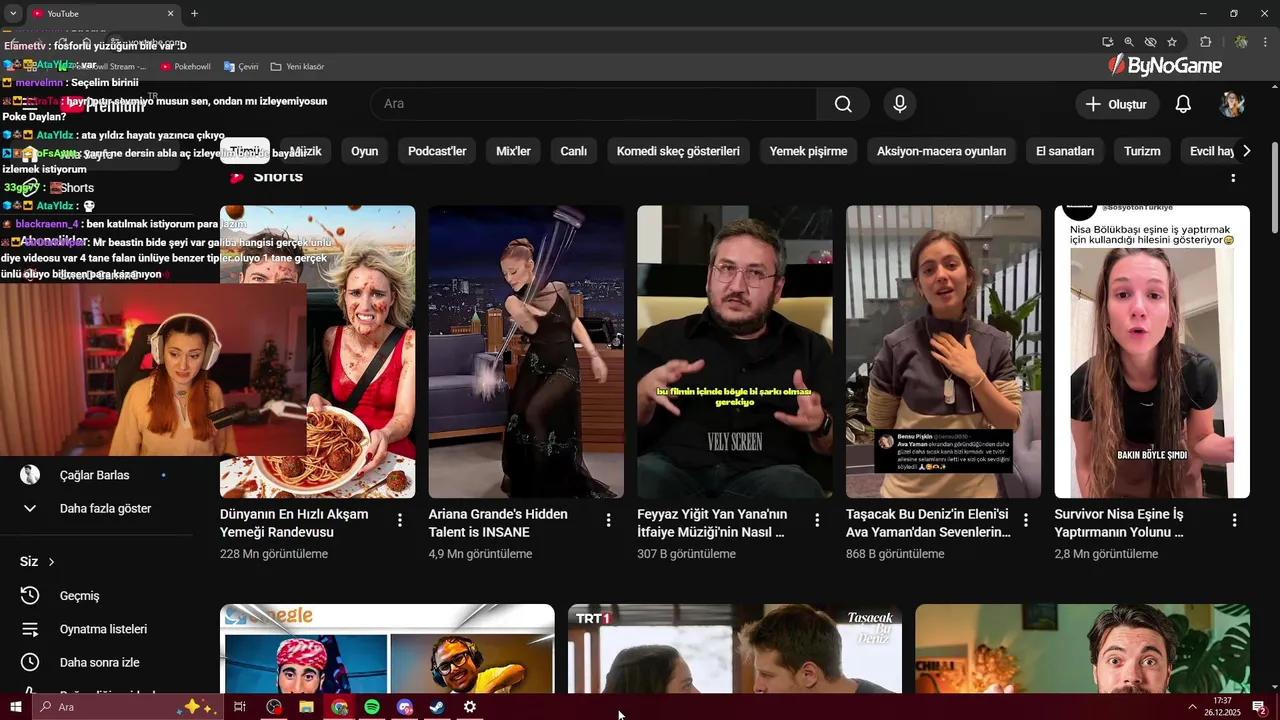This screenshot has width=1280, height=720.
Task: Open the Yeni klasör bookmark folder
Action: [298, 67]
